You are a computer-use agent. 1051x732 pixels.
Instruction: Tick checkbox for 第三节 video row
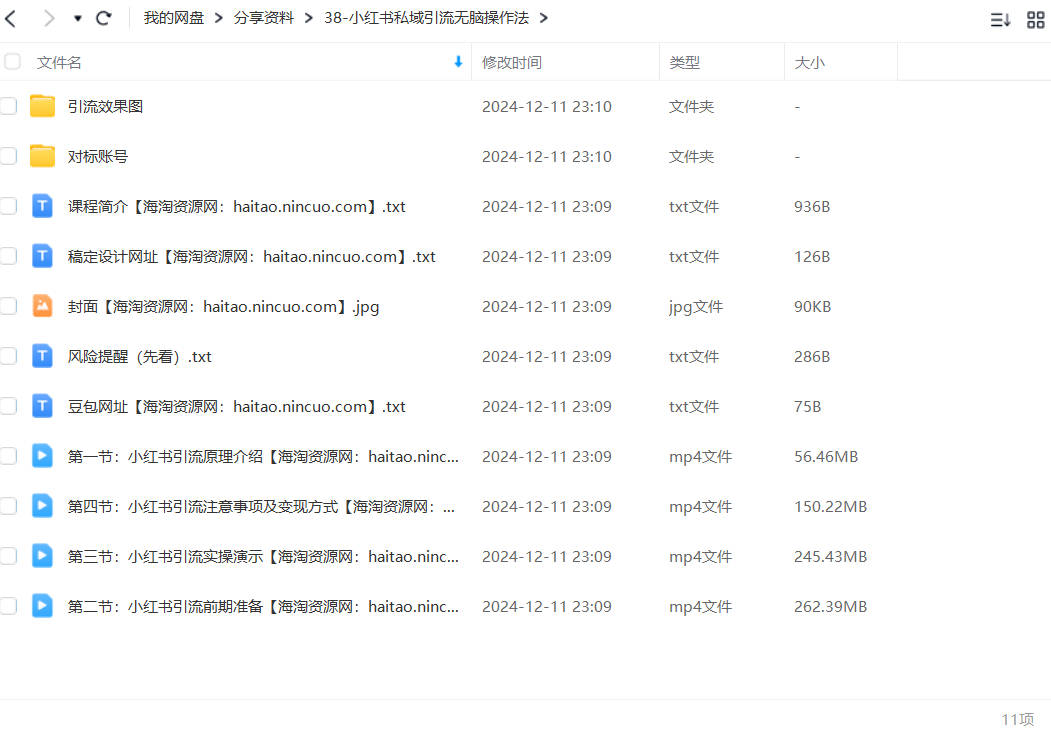tap(8, 556)
